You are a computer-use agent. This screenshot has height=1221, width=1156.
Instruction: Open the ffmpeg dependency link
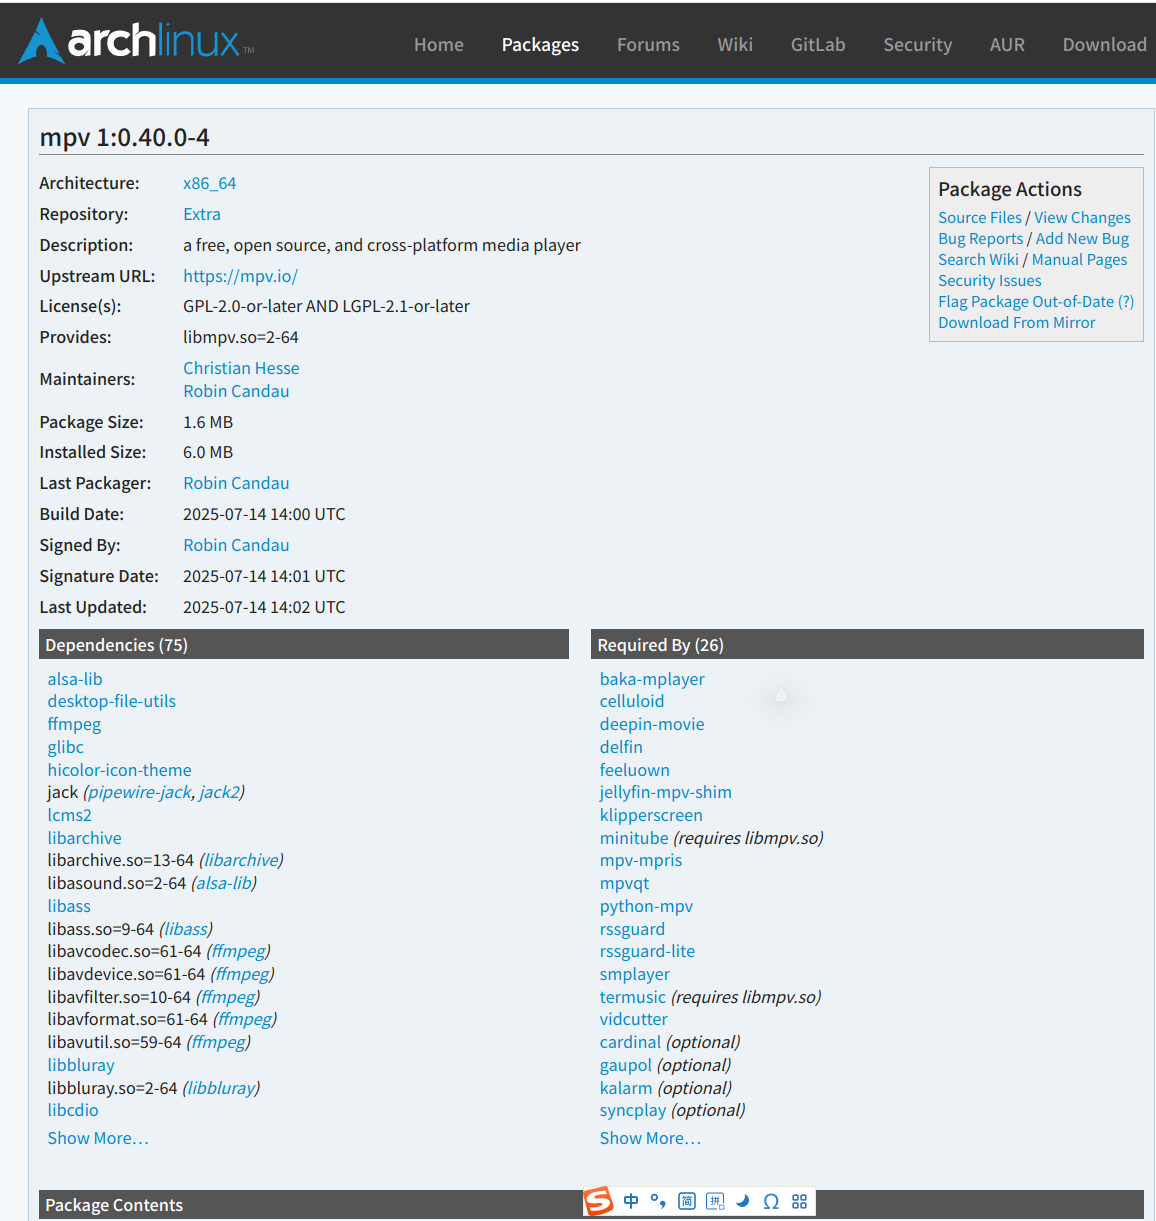click(74, 724)
